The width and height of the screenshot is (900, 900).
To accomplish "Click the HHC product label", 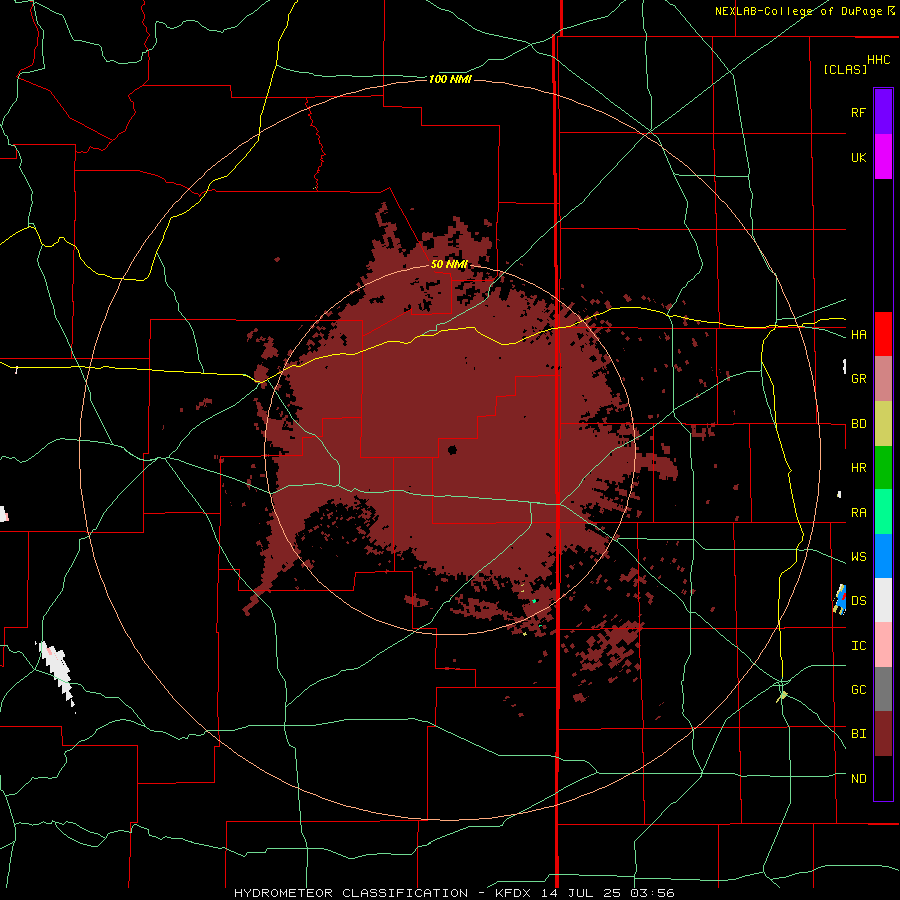I will tap(879, 60).
